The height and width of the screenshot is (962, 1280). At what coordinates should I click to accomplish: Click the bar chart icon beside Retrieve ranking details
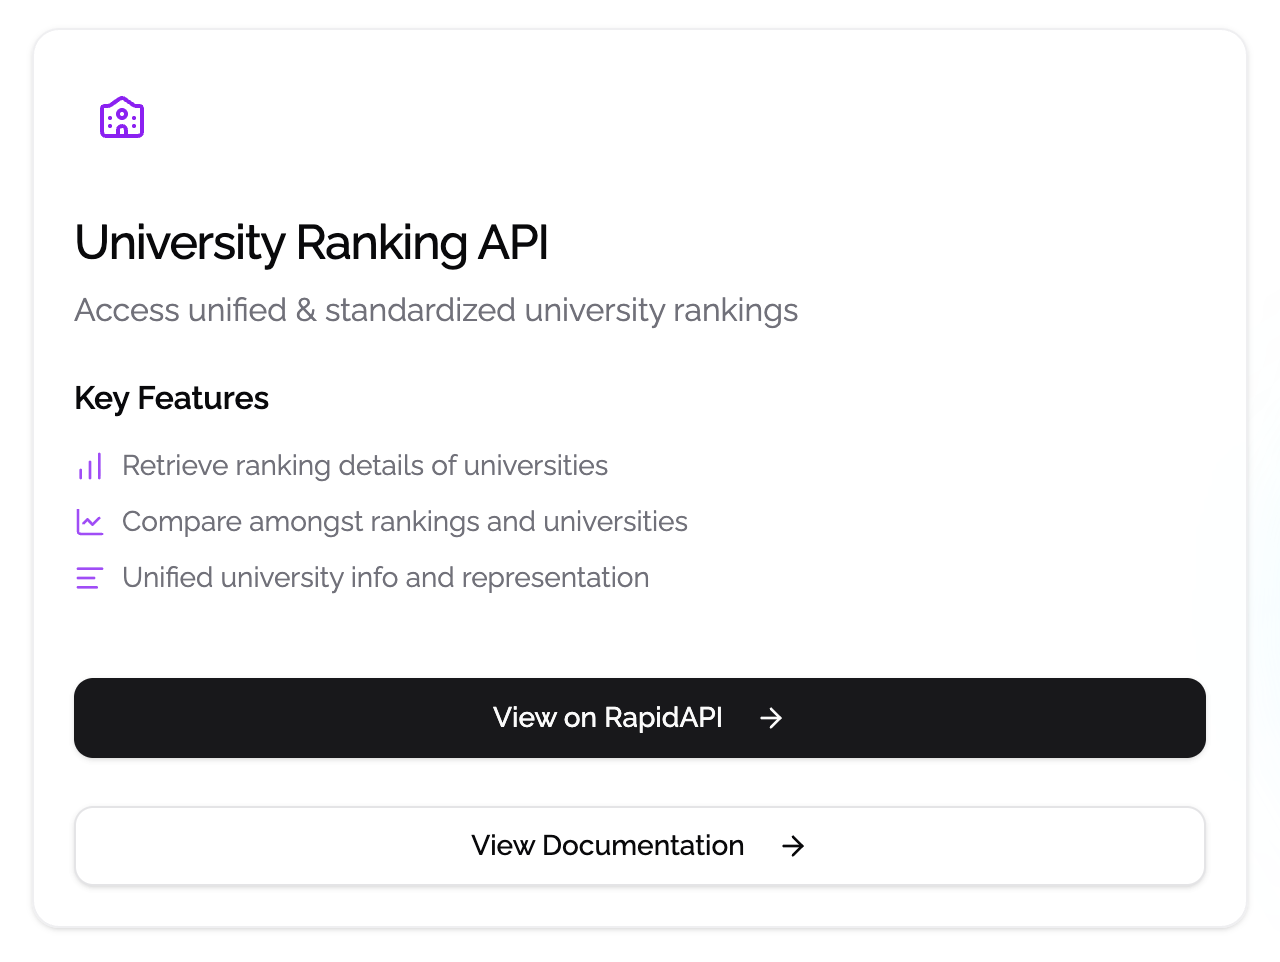[x=90, y=466]
